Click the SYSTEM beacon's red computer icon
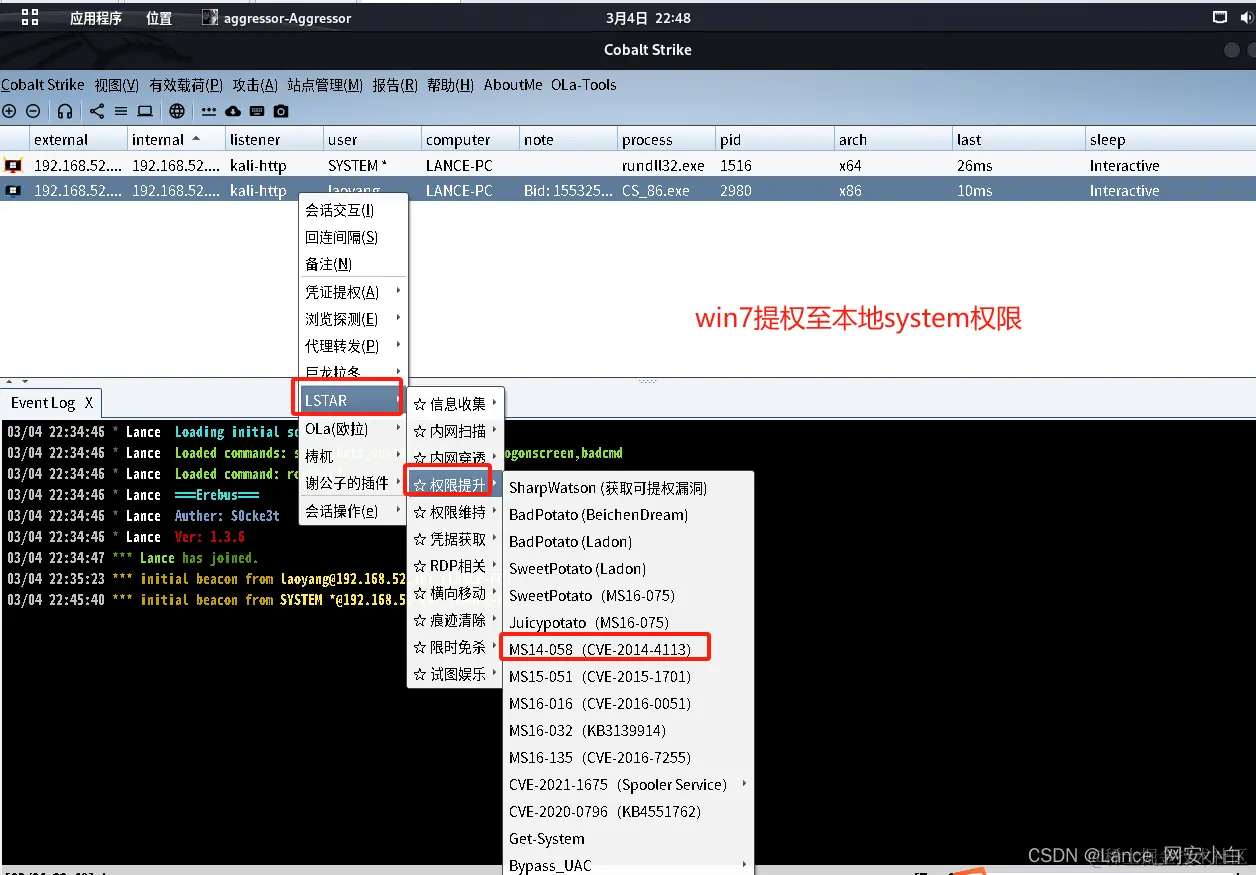The height and width of the screenshot is (875, 1256). (13, 165)
